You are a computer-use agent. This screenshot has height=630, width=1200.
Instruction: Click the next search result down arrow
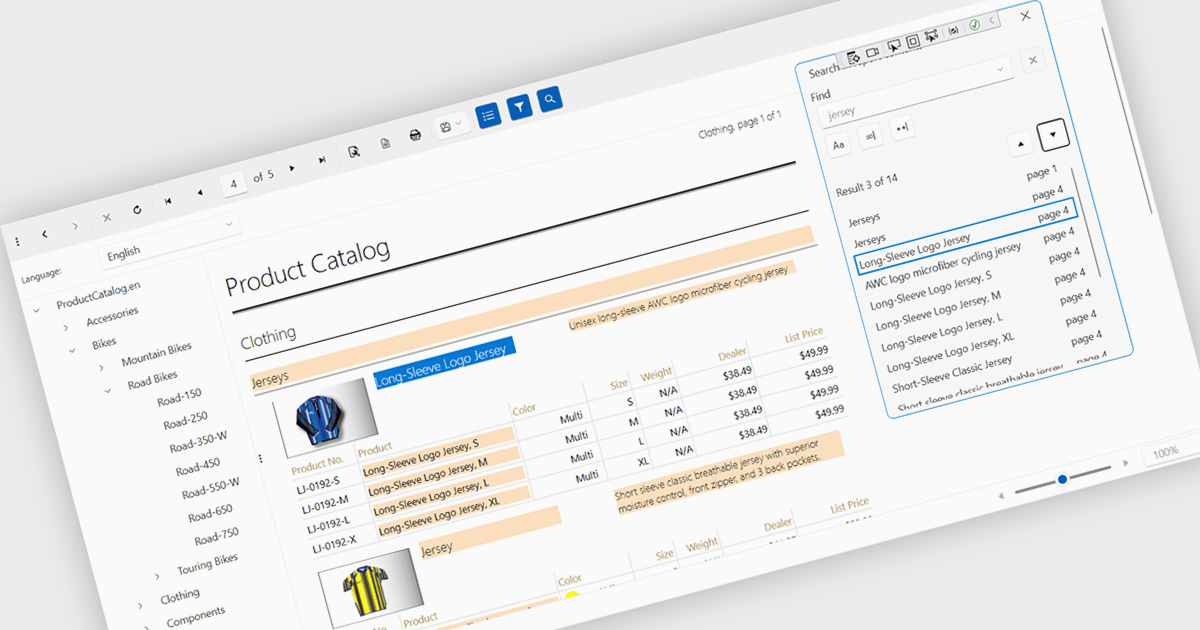1053,133
